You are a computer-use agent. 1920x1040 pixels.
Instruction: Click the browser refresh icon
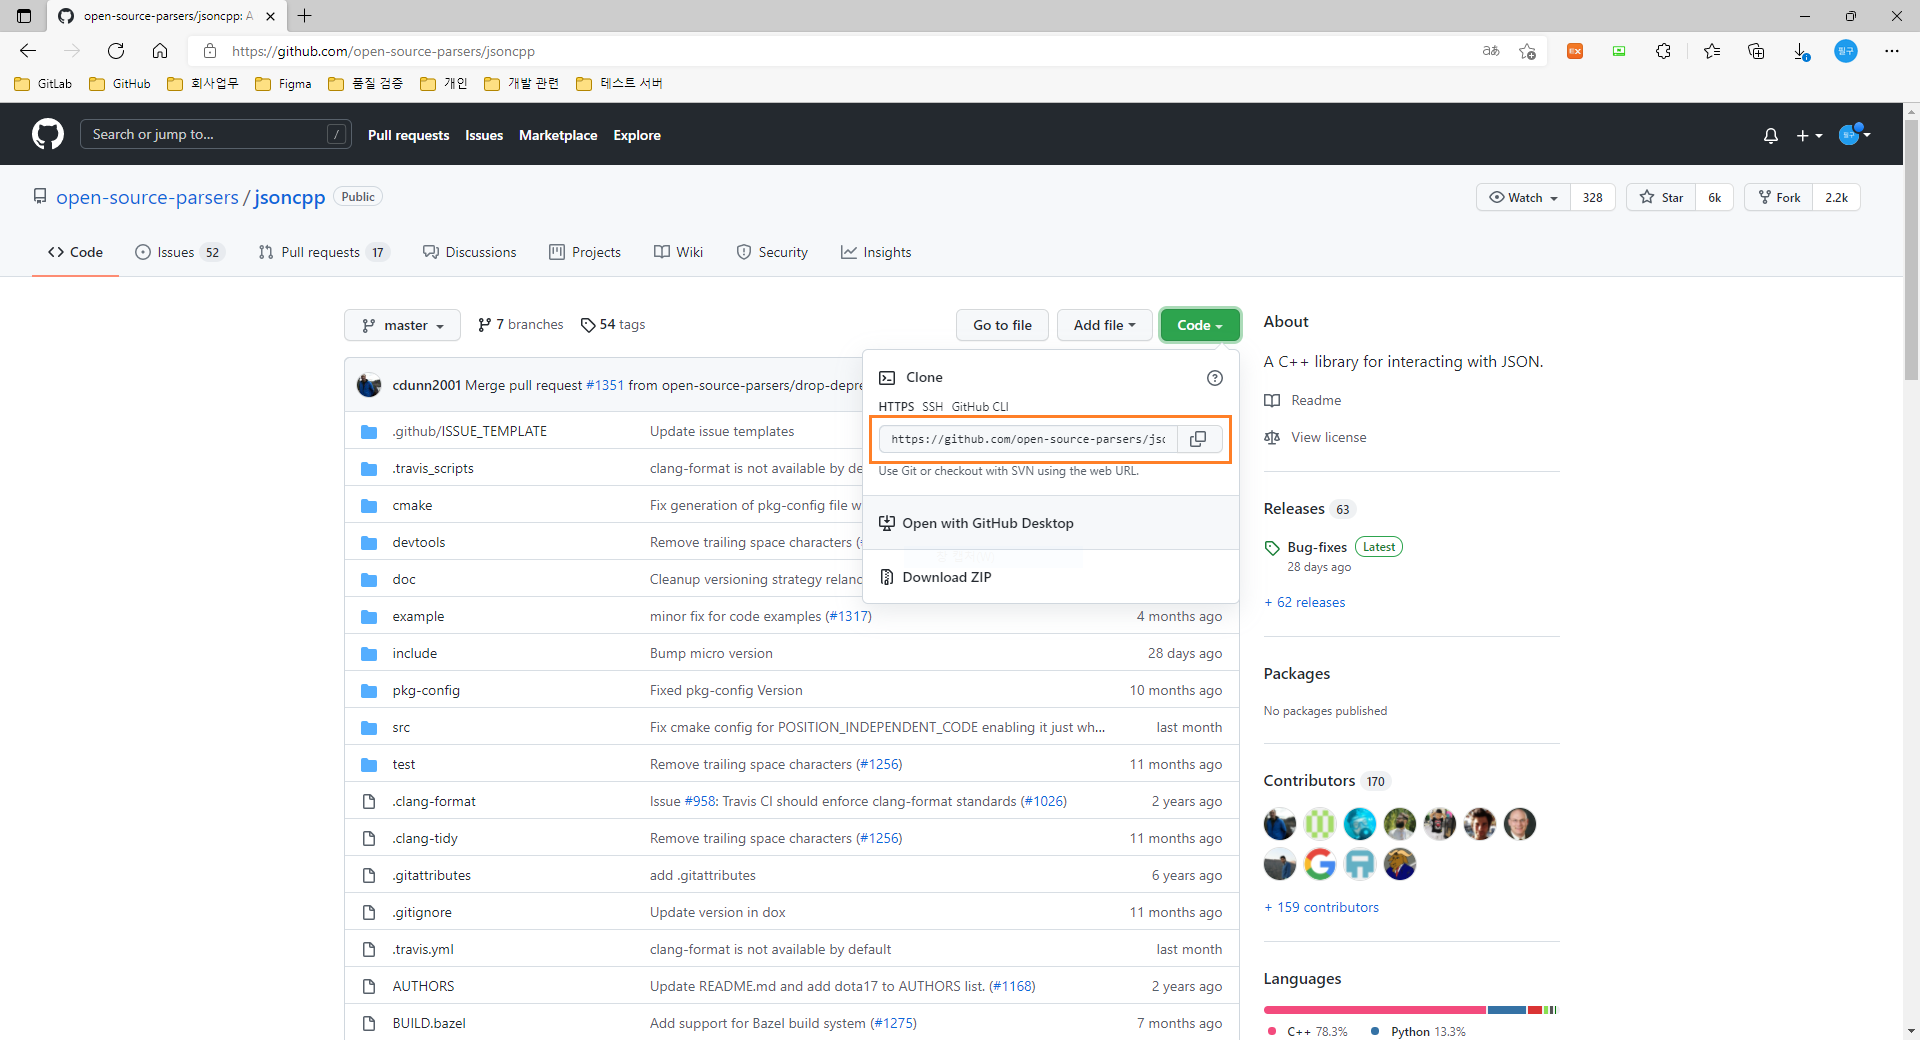tap(116, 51)
